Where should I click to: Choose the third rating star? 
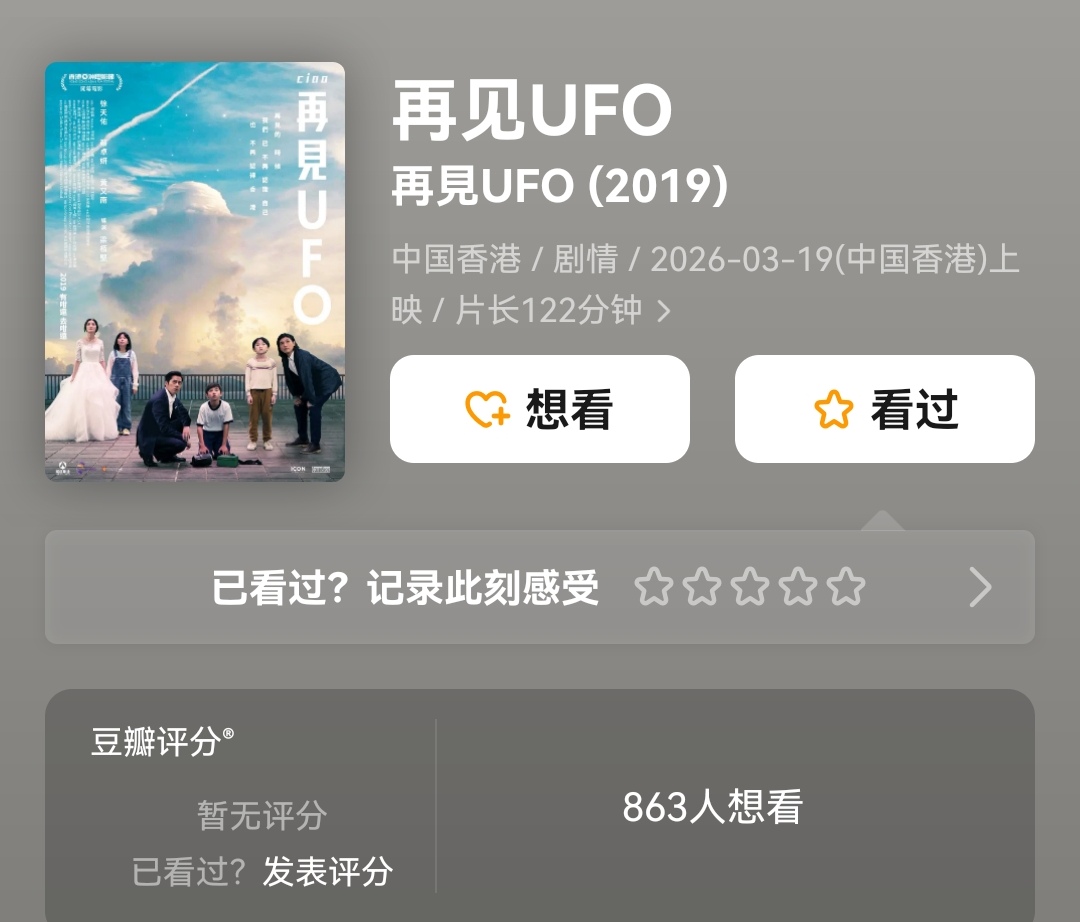pos(749,587)
